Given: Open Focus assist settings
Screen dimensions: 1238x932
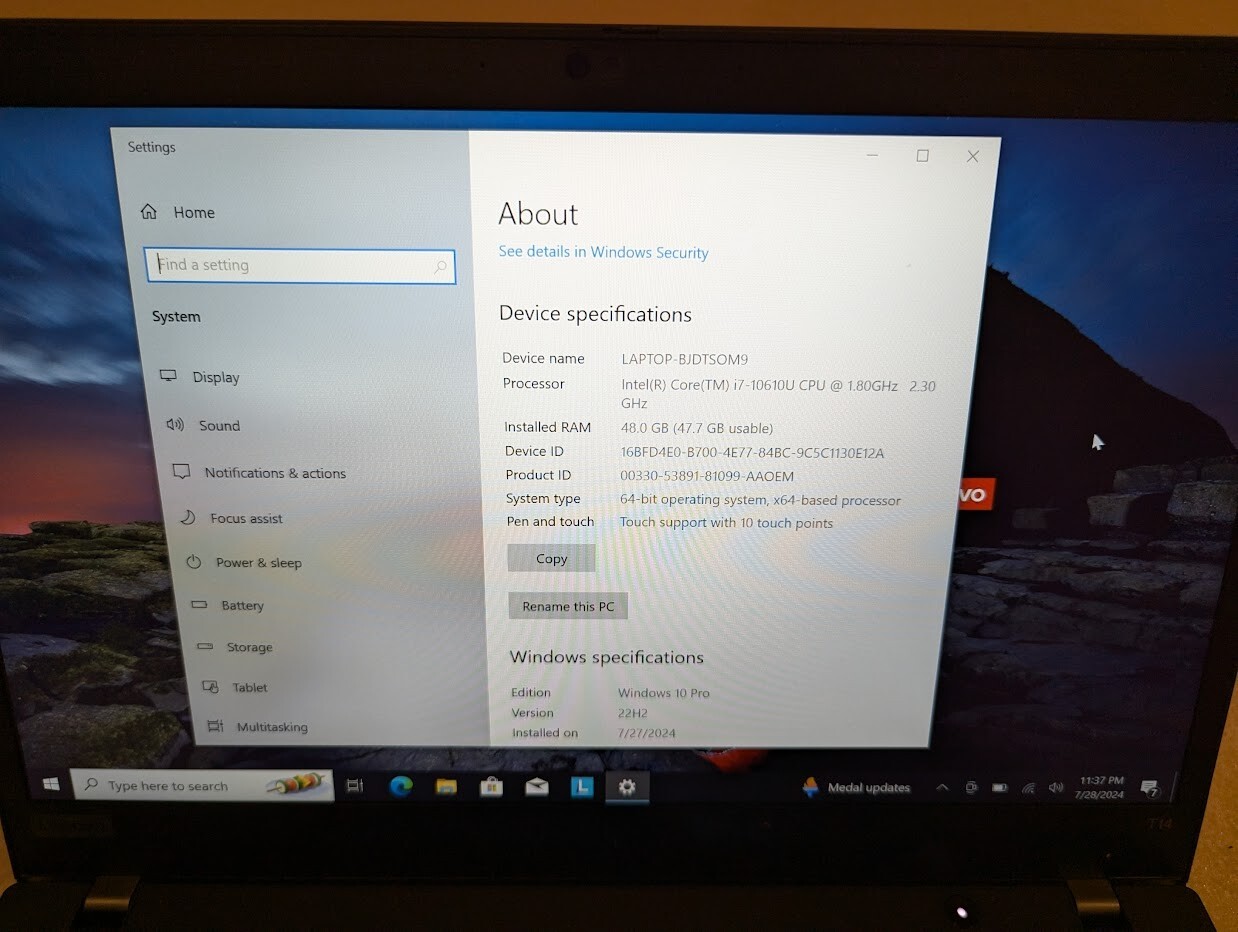Looking at the screenshot, I should click(x=231, y=518).
